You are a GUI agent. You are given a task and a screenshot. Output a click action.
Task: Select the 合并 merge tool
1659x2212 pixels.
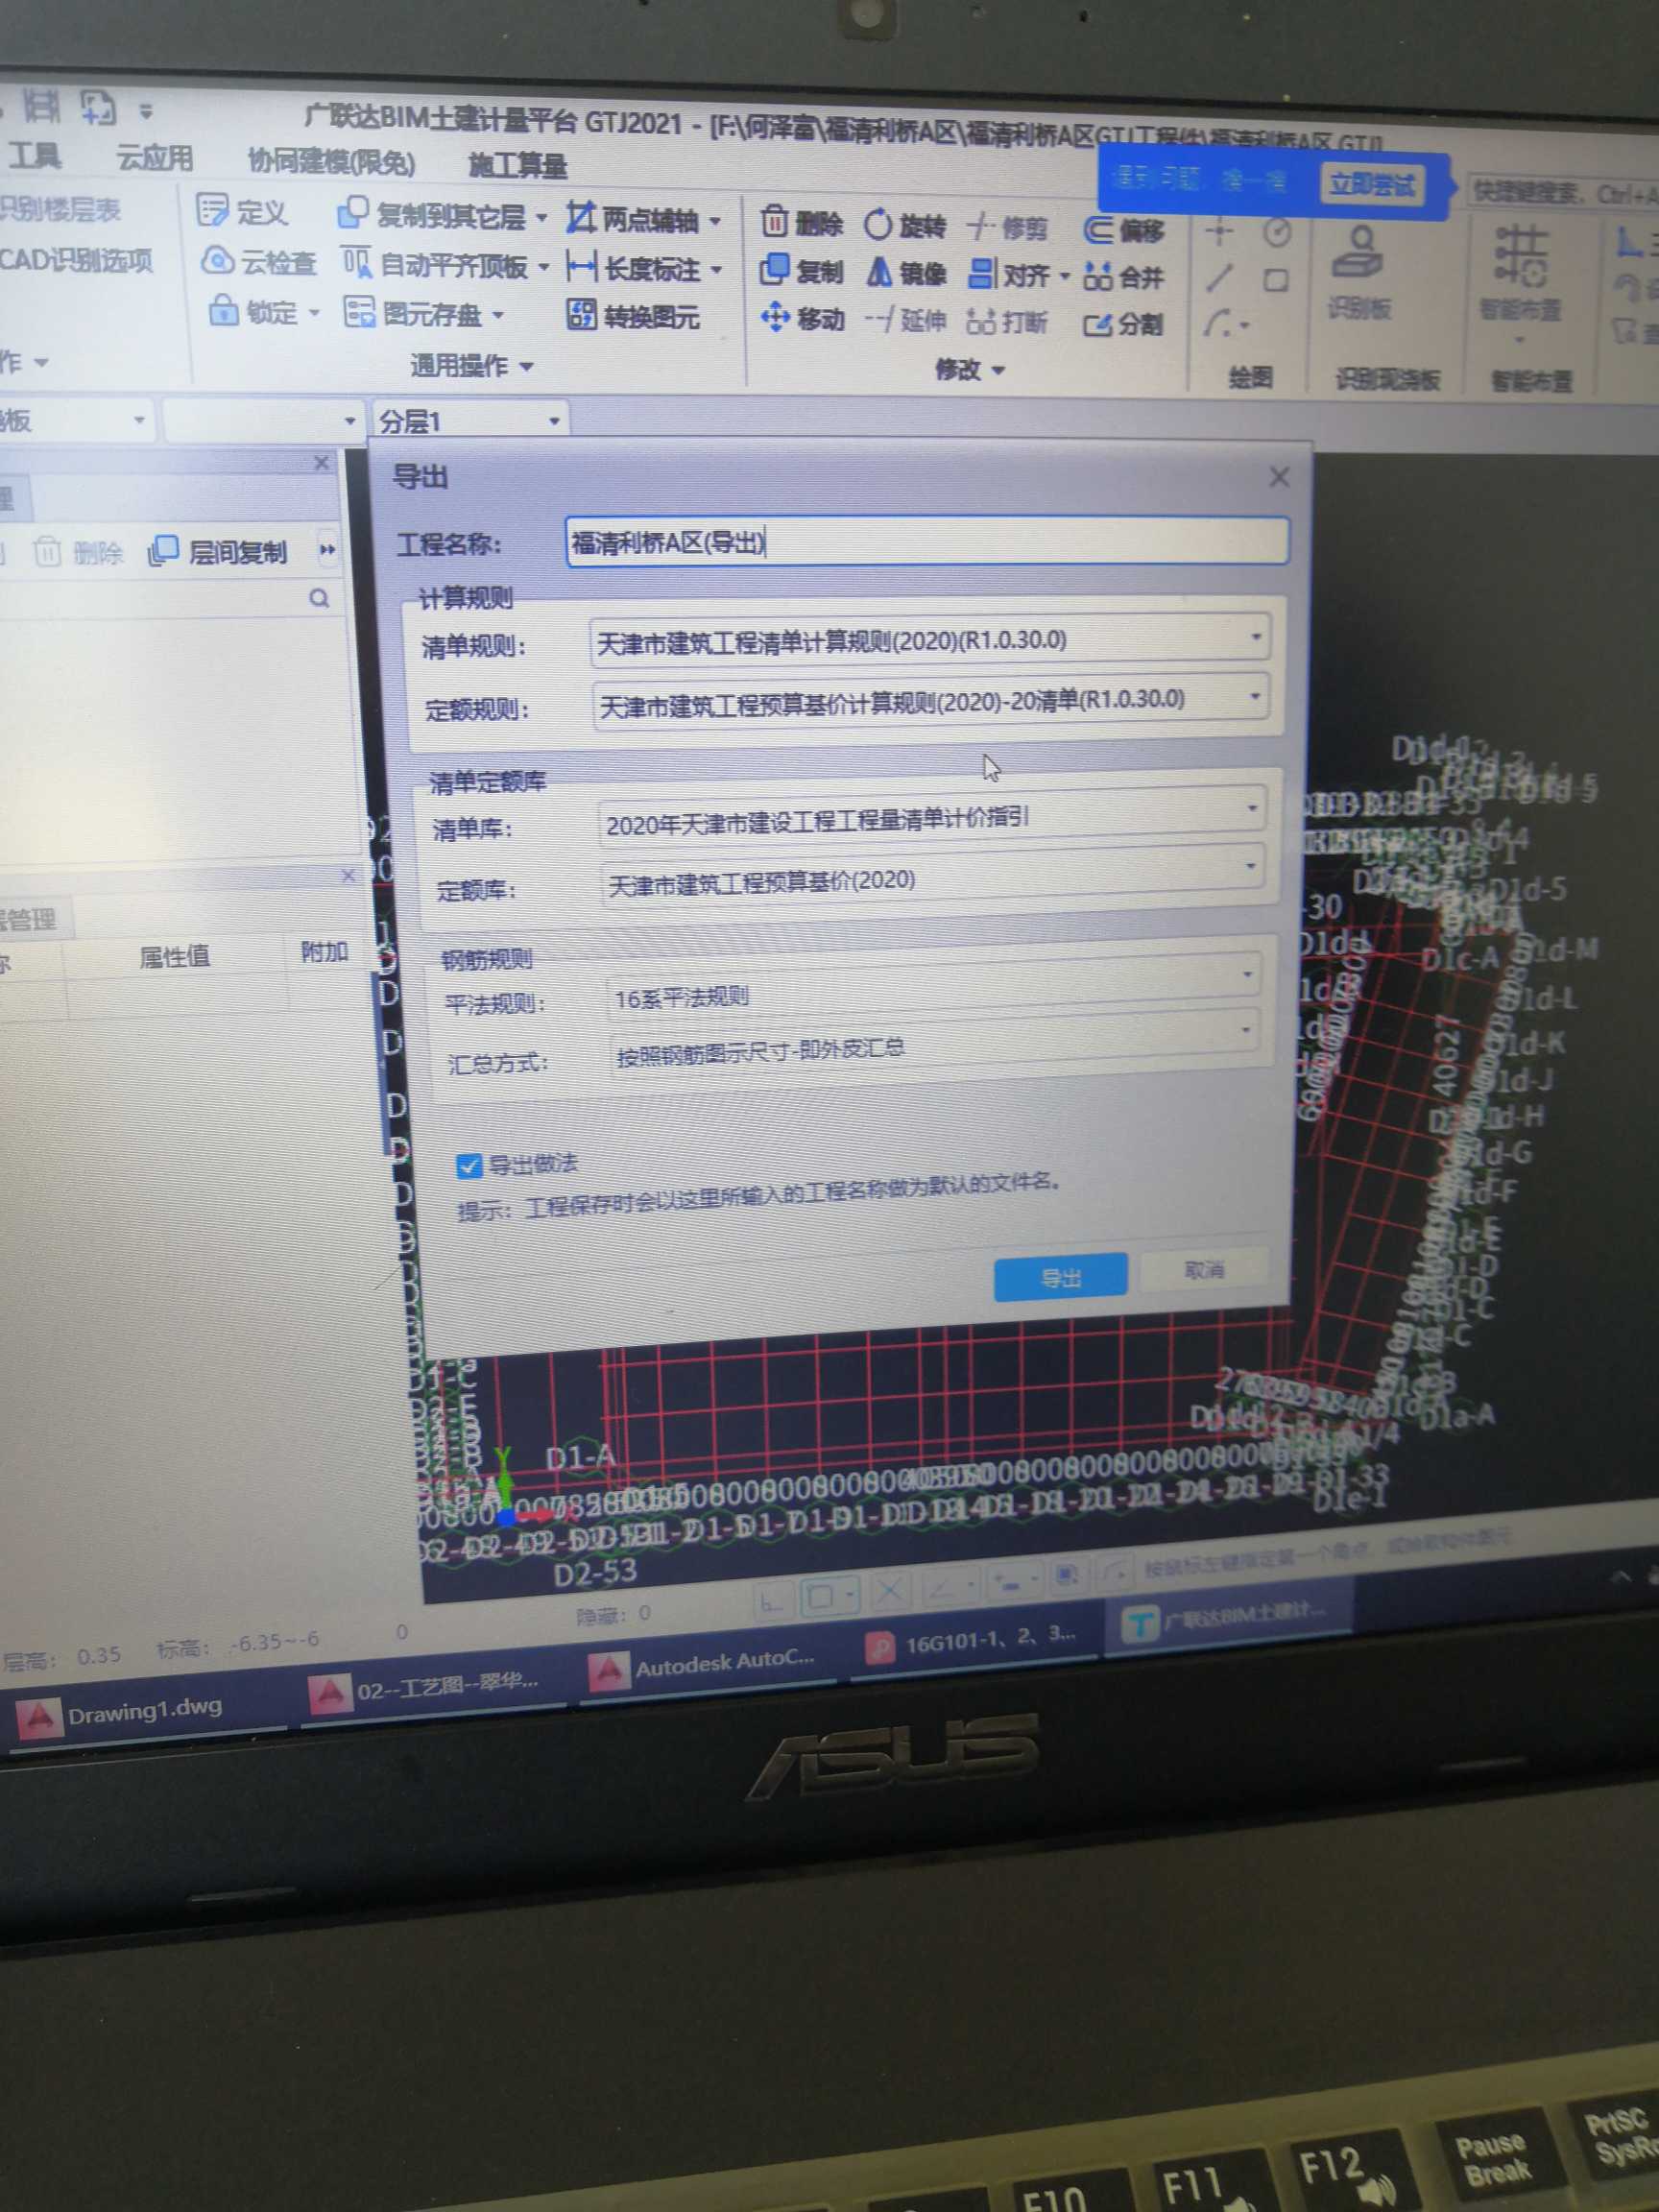1125,276
